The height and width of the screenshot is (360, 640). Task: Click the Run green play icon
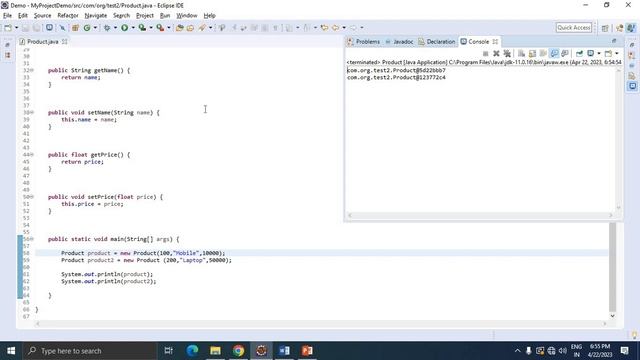pos(124,28)
